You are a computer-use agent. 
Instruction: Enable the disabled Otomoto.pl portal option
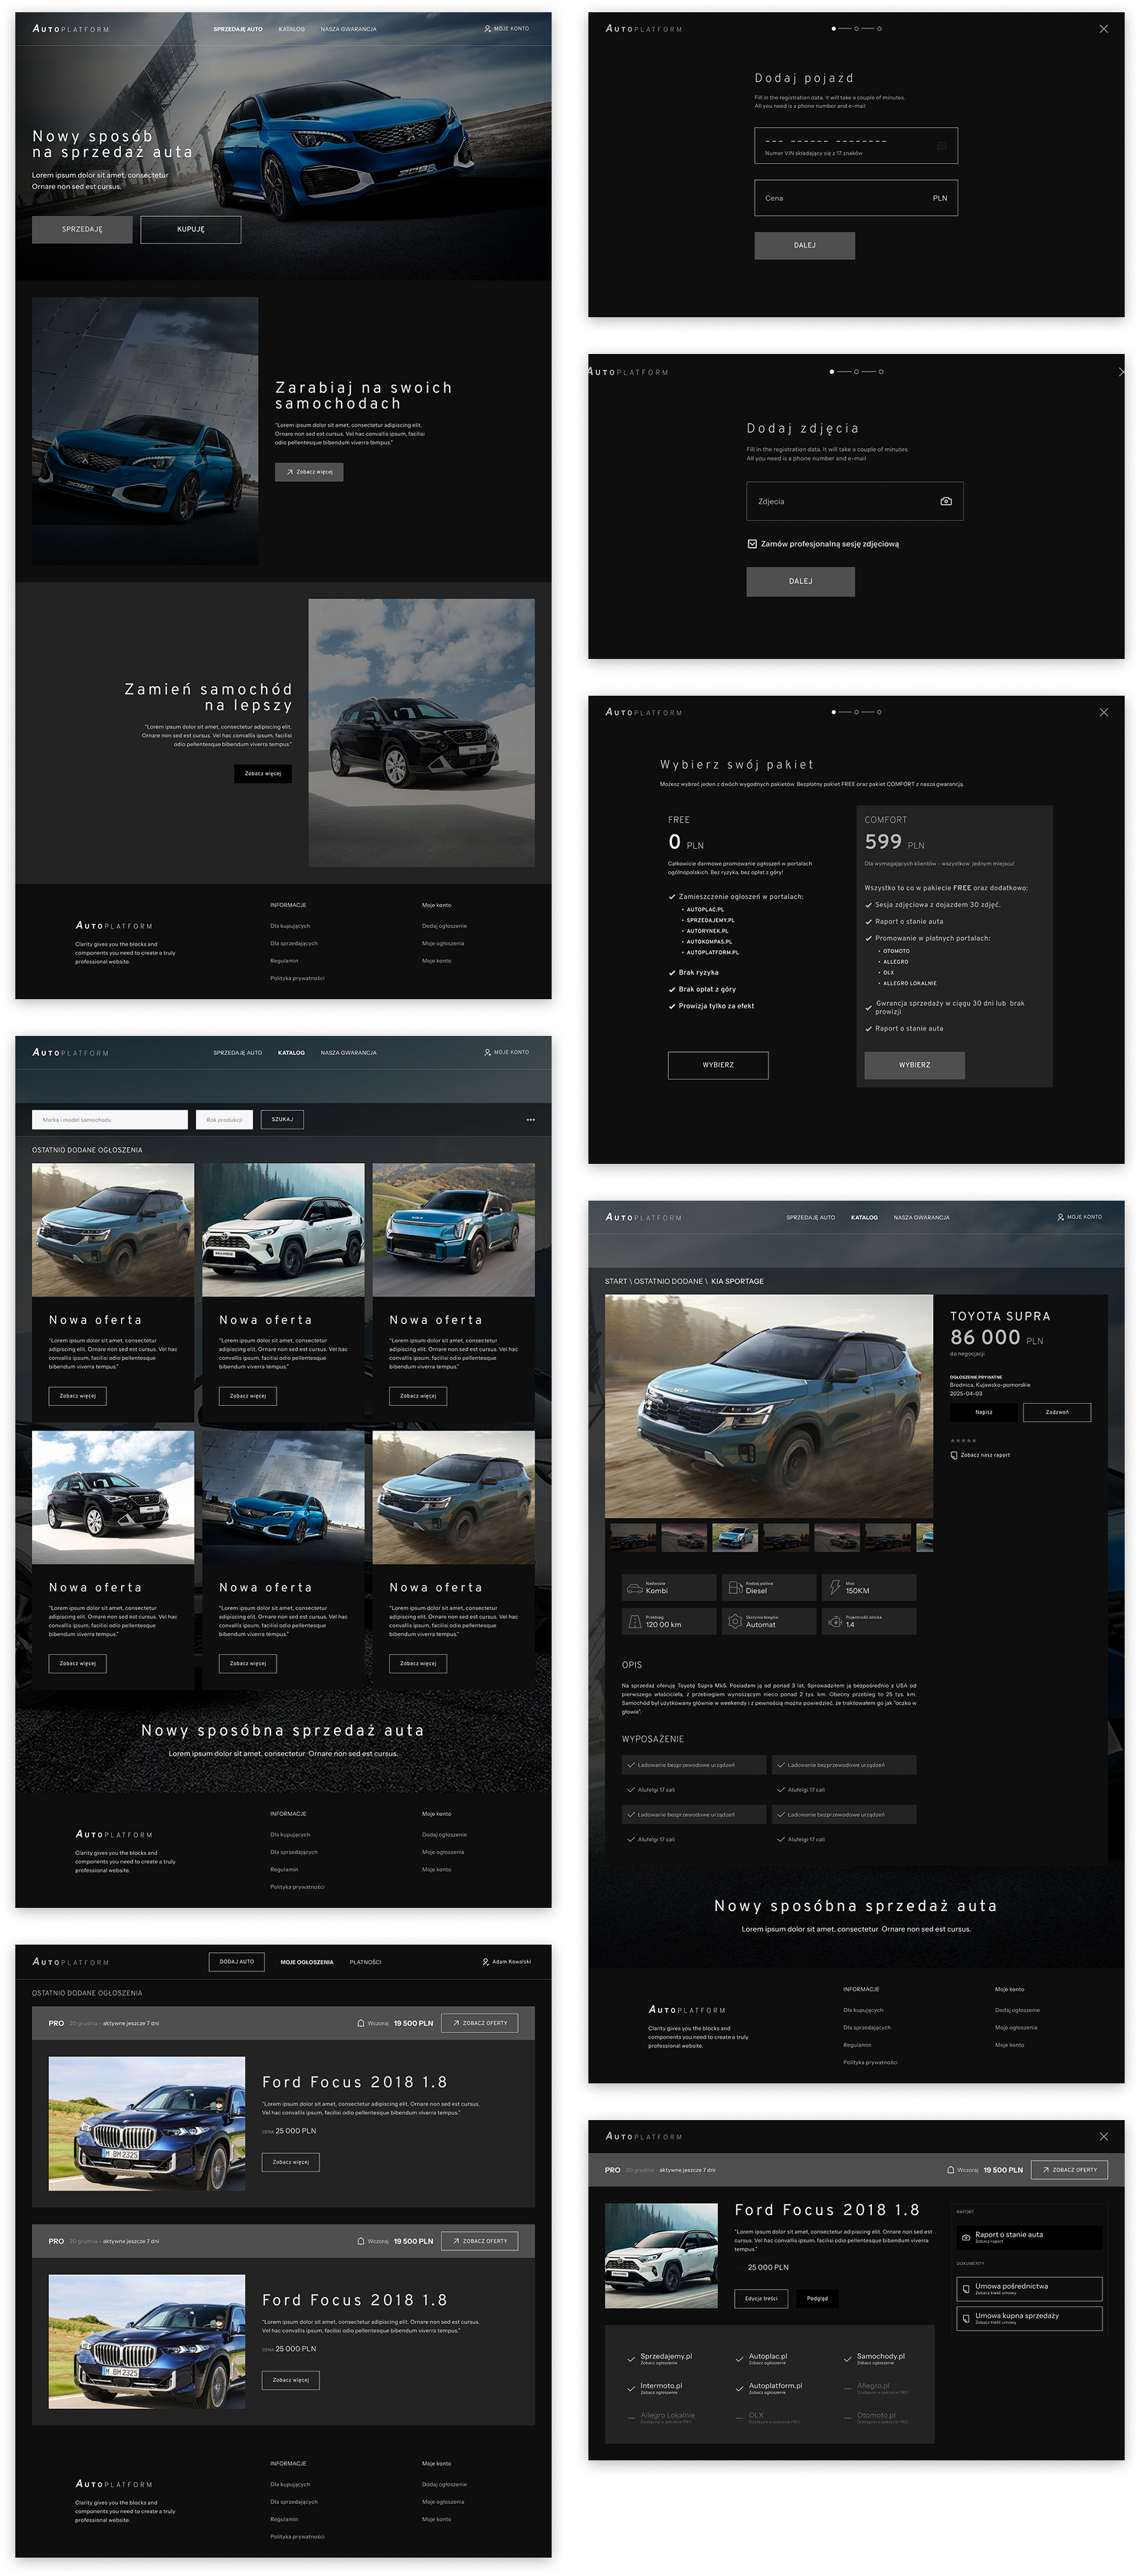pyautogui.click(x=875, y=2418)
